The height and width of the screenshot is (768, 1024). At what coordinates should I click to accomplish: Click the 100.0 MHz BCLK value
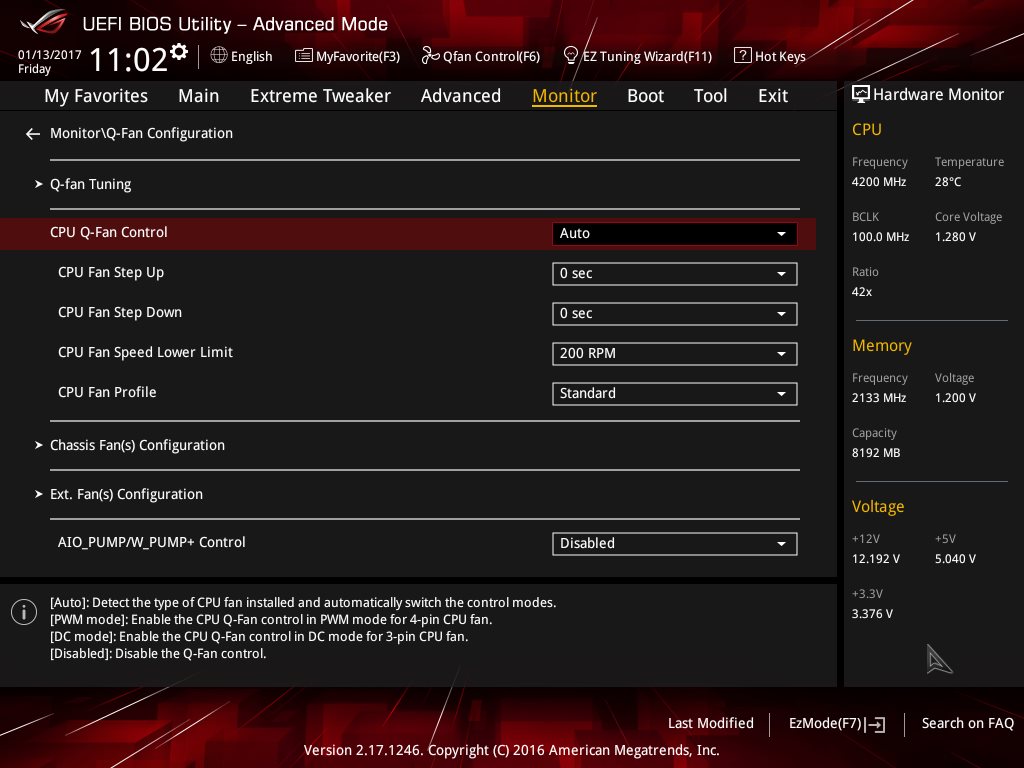880,237
